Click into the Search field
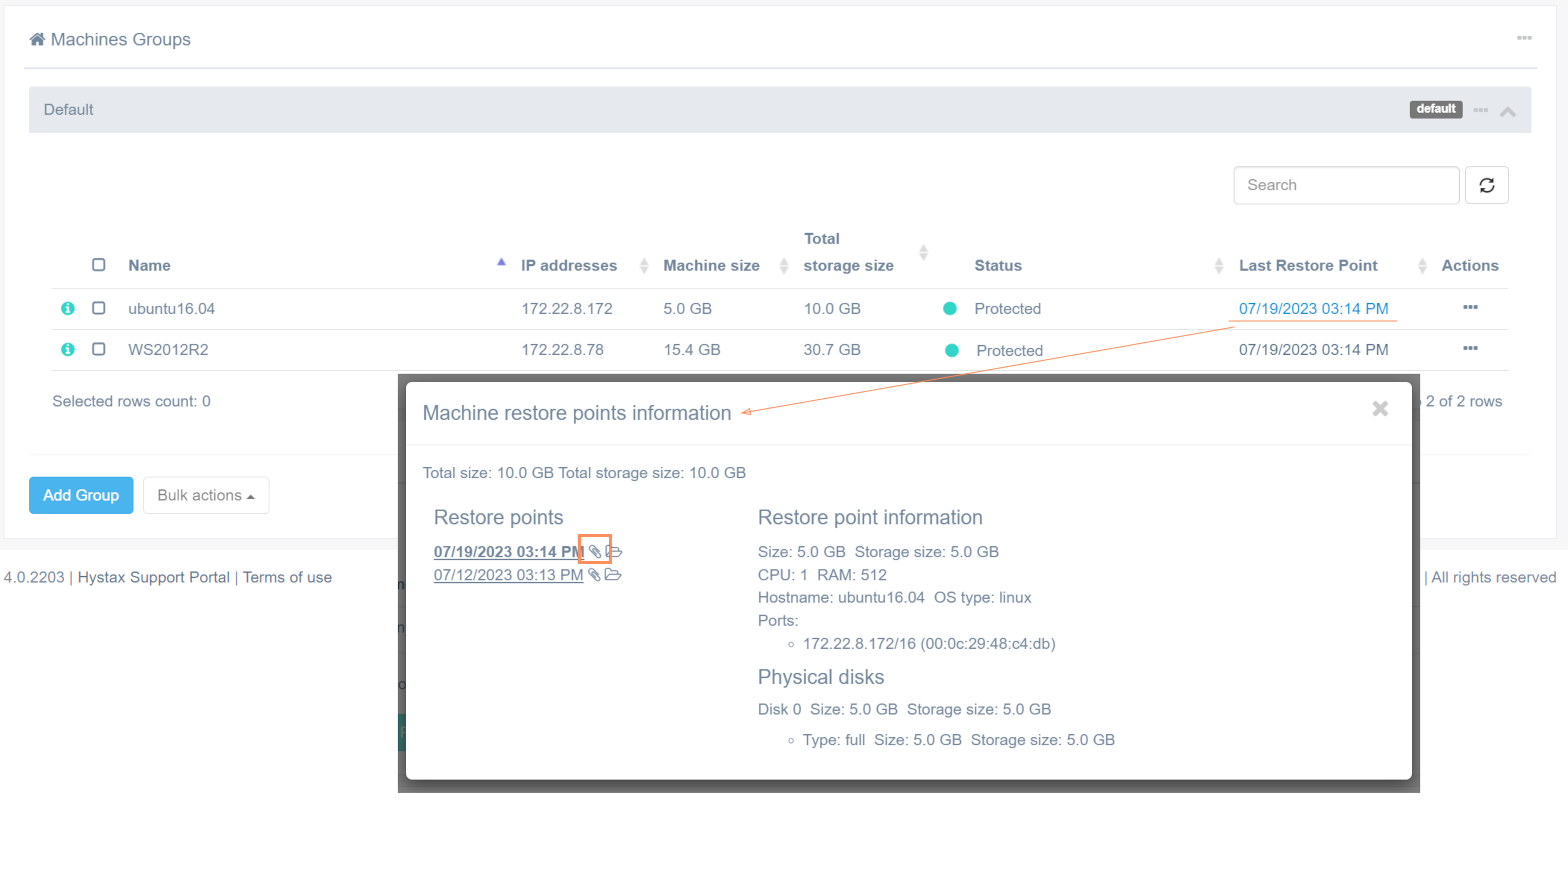 coord(1346,185)
